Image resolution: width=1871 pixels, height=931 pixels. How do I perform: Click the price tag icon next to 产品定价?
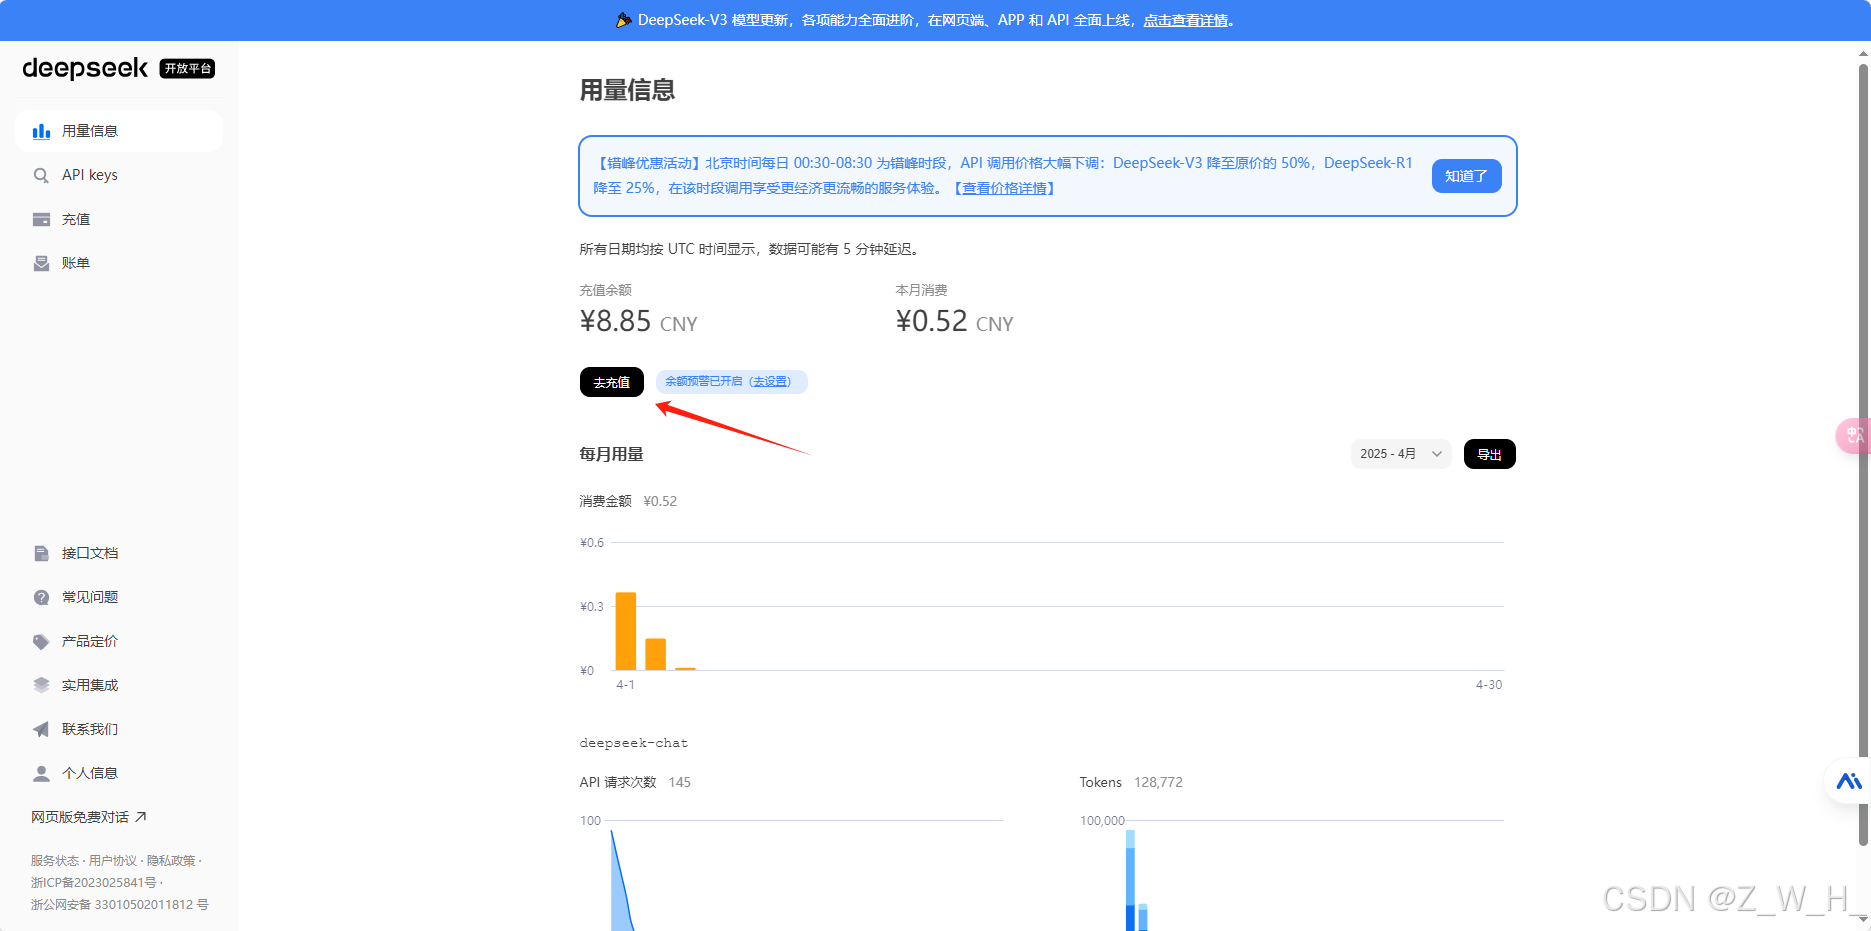click(x=41, y=641)
